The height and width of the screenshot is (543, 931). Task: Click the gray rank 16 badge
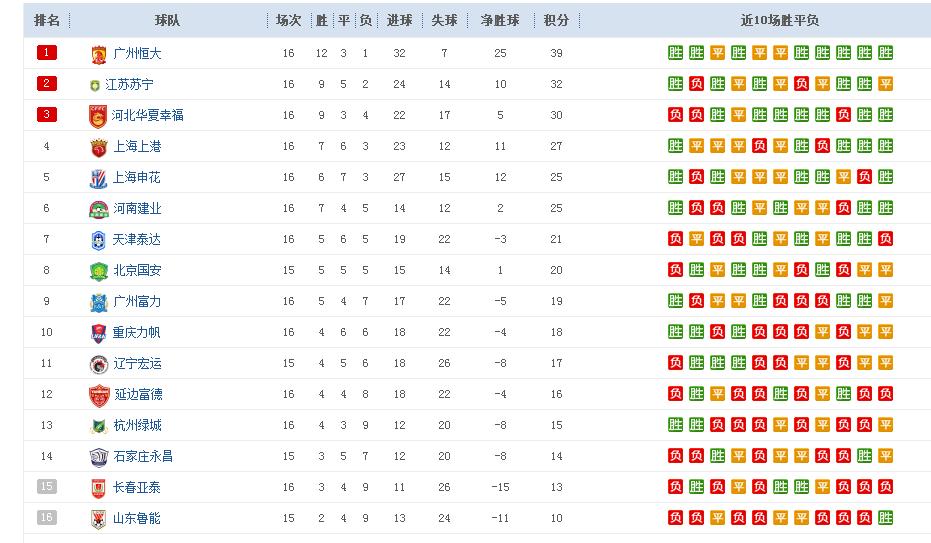[x=47, y=517]
